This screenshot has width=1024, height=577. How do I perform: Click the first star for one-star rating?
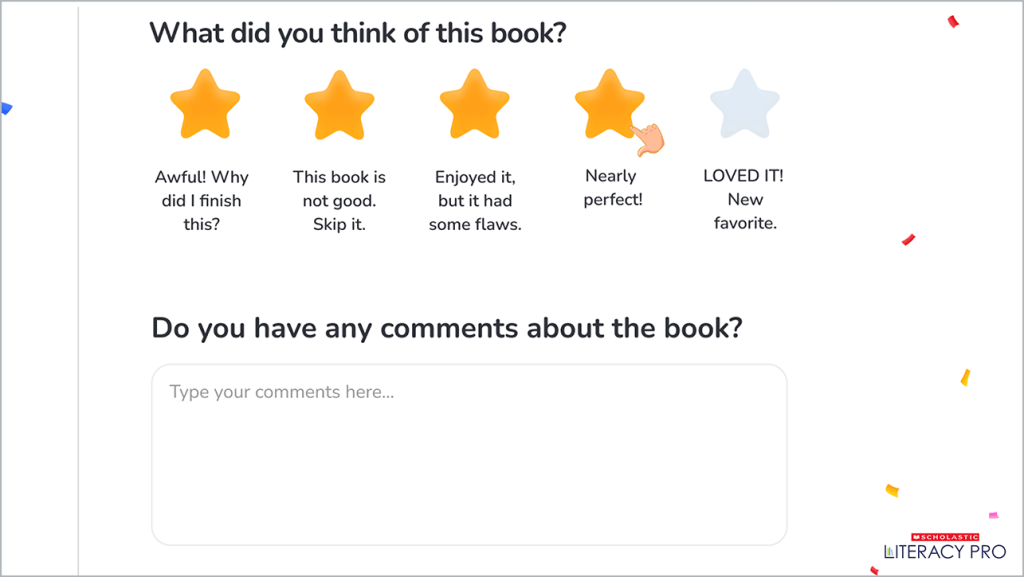pos(205,104)
